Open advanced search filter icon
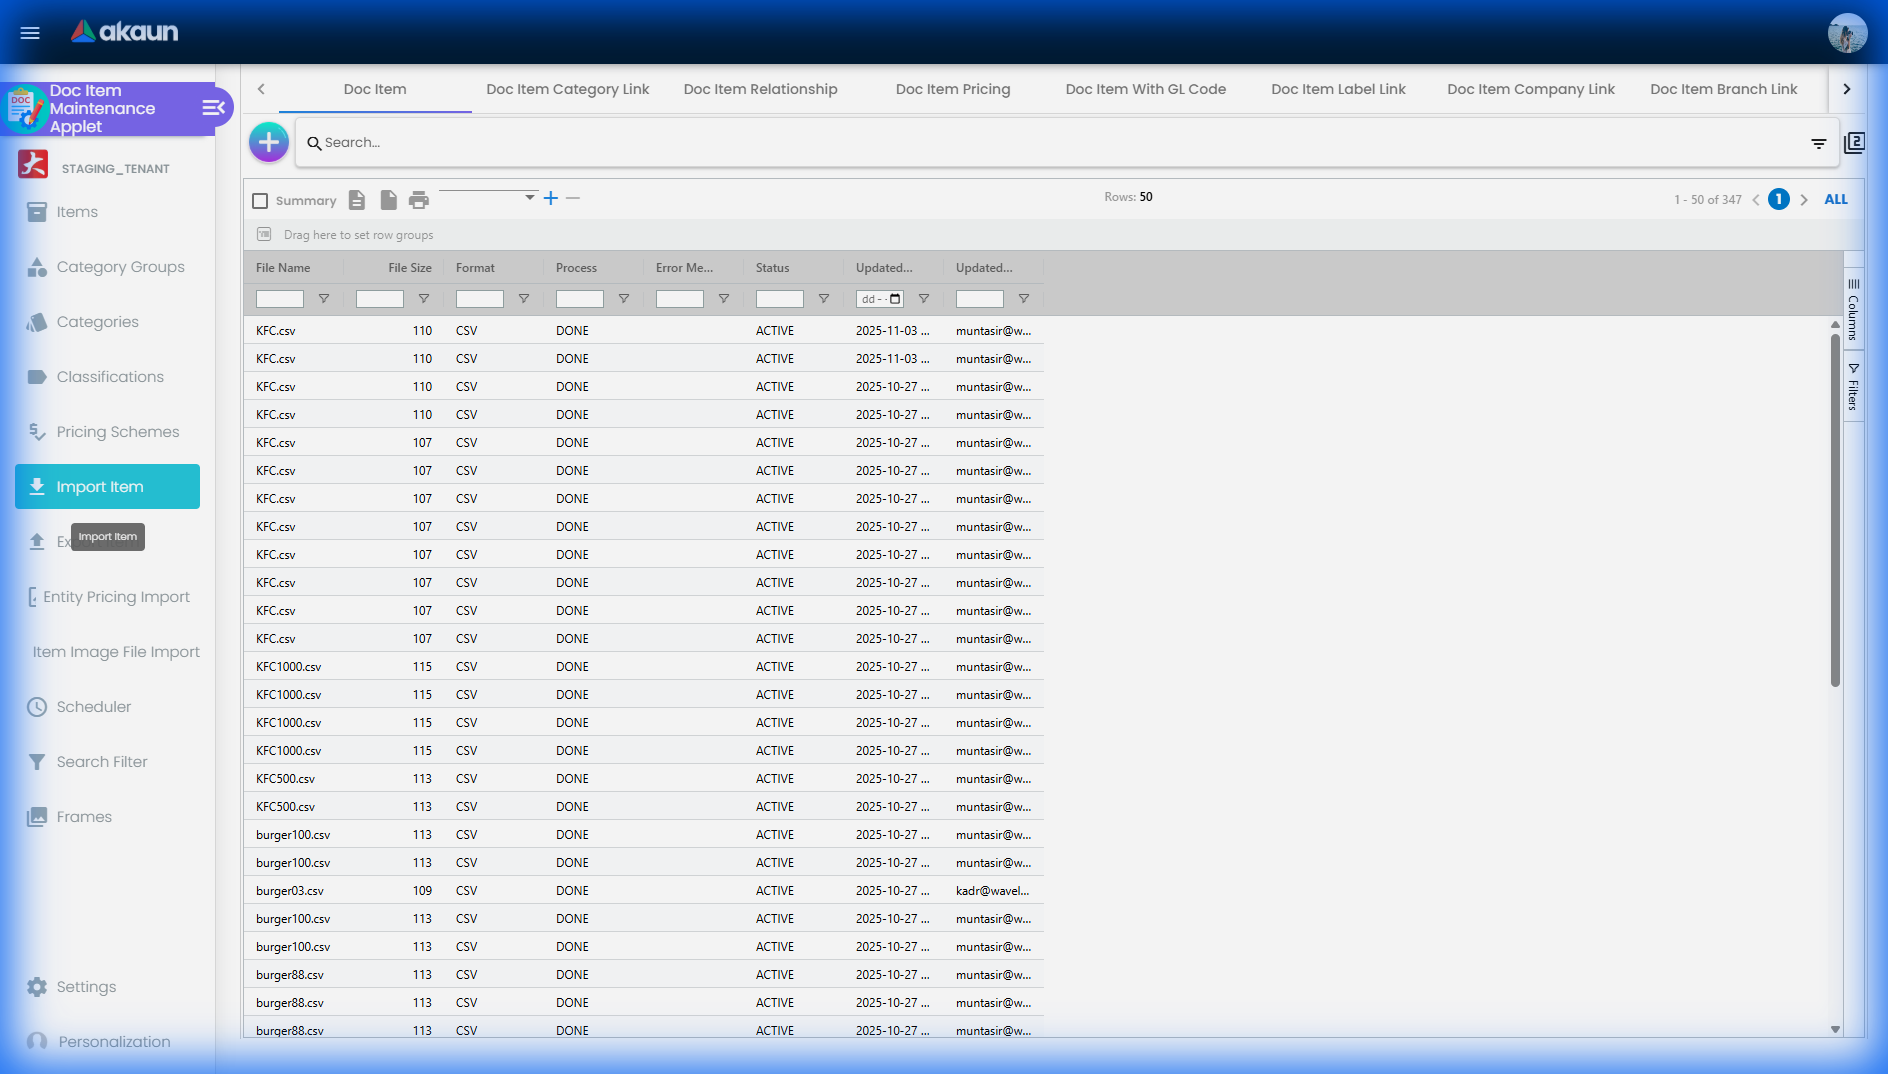1888x1074 pixels. (1818, 144)
